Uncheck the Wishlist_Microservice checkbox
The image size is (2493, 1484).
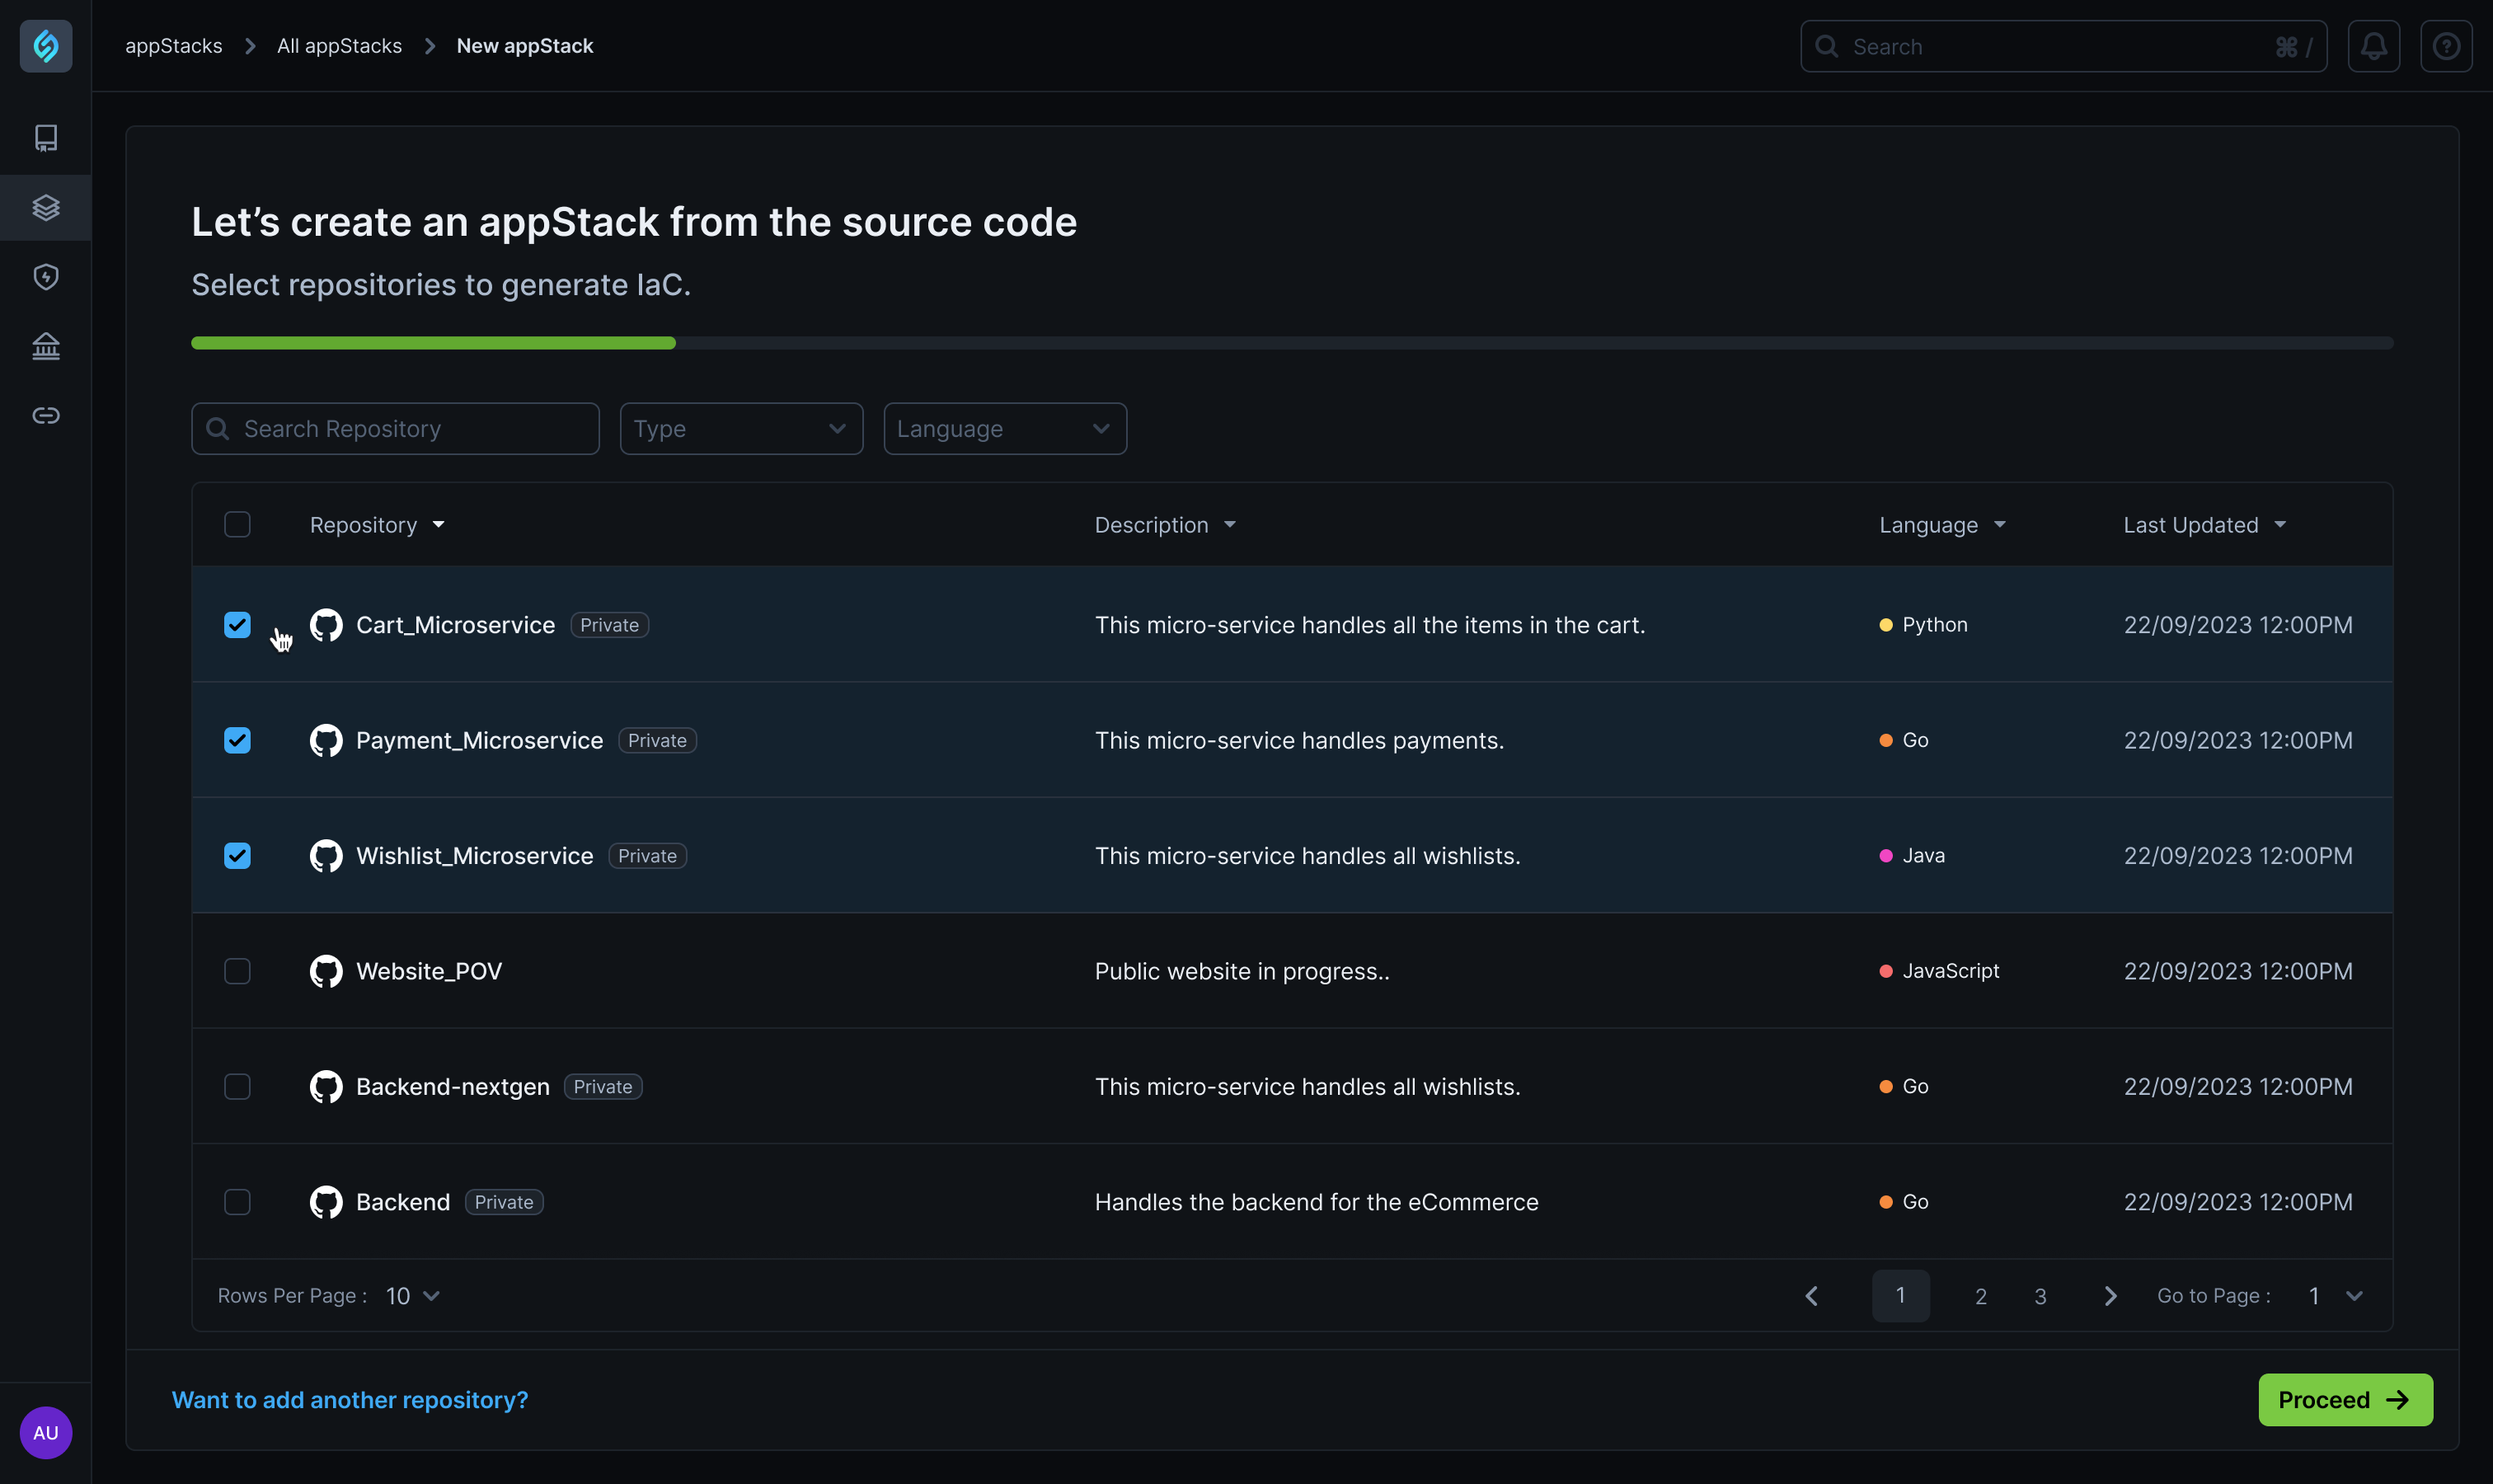click(237, 856)
